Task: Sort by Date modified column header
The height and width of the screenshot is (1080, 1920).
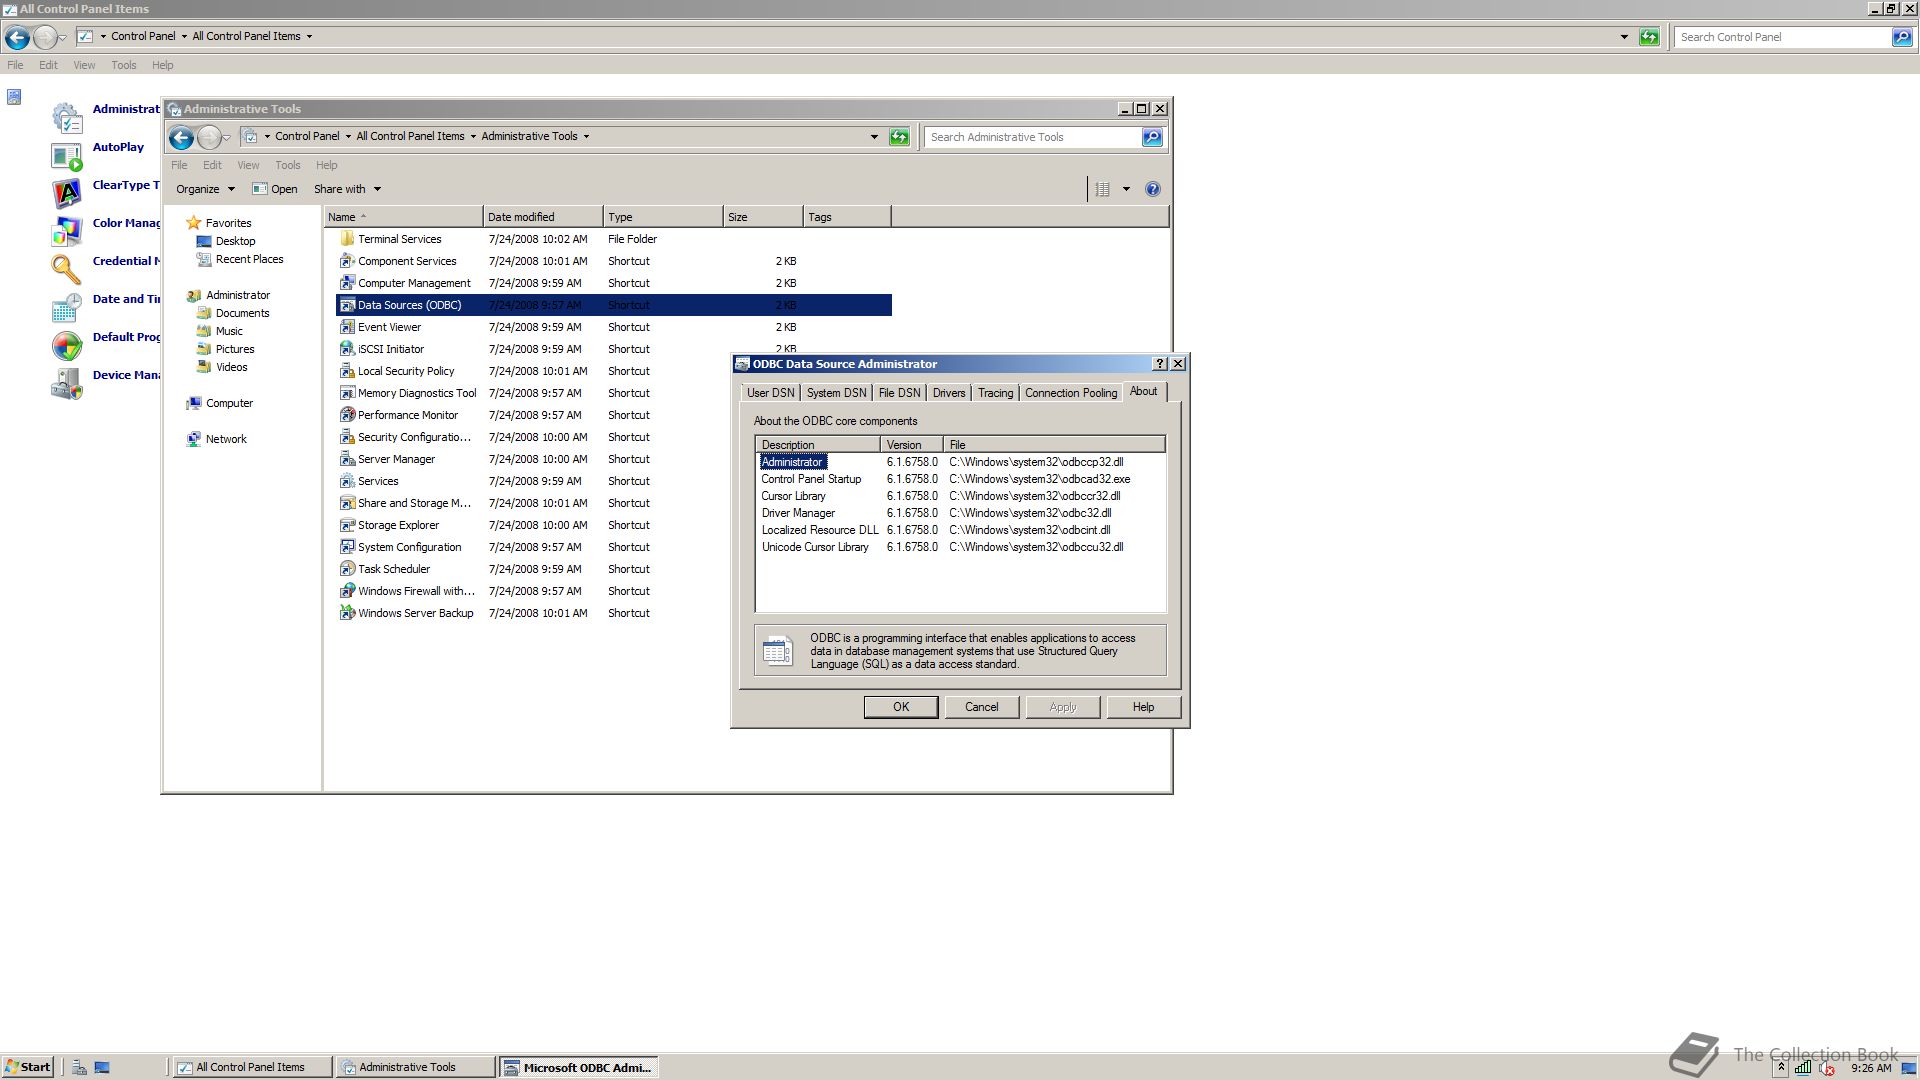Action: click(x=543, y=217)
